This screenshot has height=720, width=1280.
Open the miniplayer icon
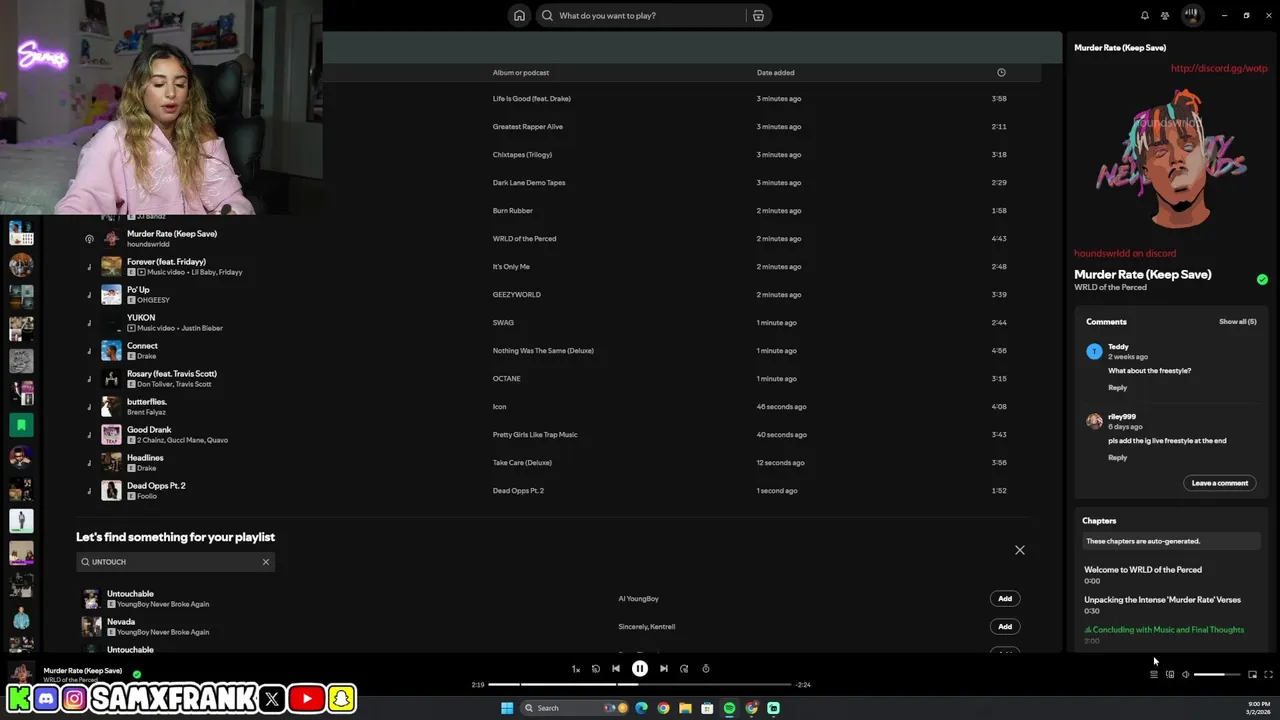pyautogui.click(x=1252, y=674)
